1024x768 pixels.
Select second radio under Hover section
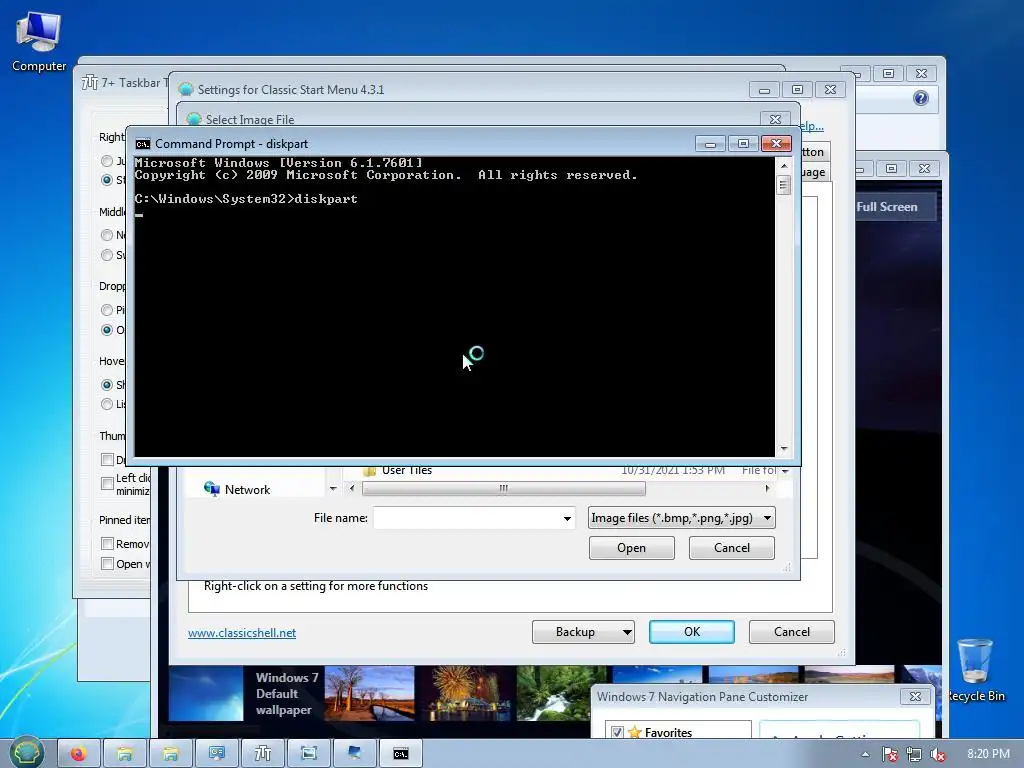[x=107, y=404]
